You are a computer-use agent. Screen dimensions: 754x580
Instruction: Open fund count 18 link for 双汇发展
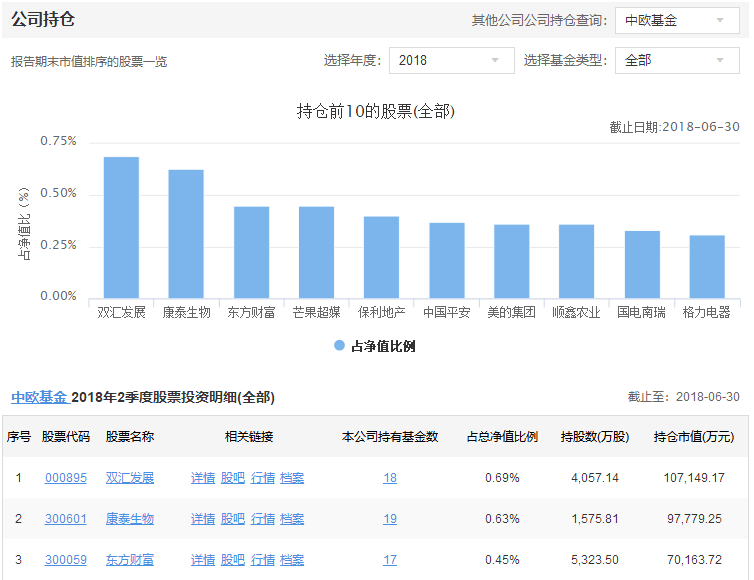[390, 478]
